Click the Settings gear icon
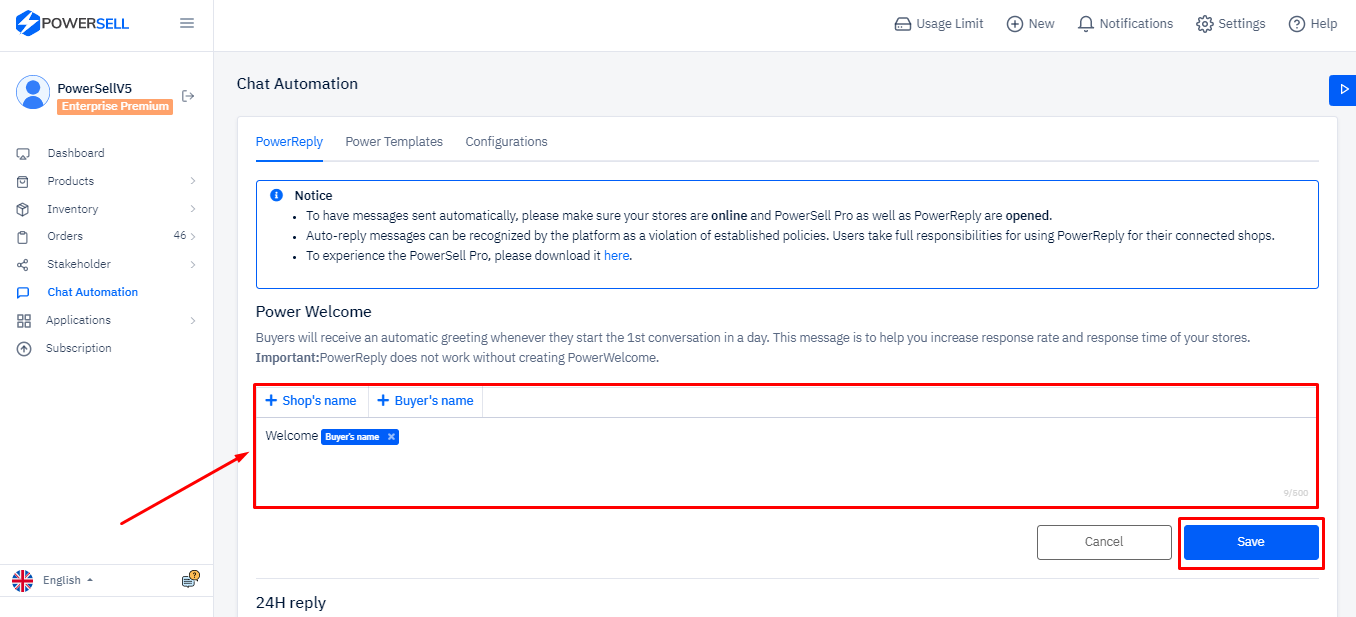This screenshot has height=617, width=1356. pos(1205,24)
